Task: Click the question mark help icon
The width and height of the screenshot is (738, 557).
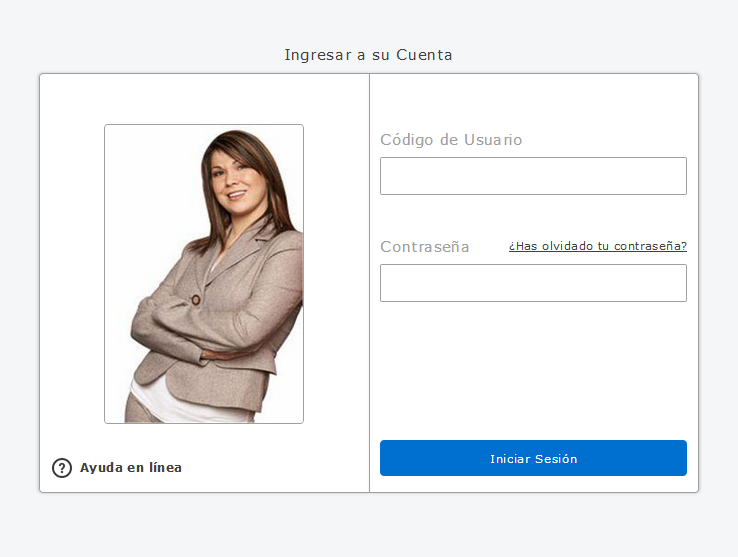Action: (x=62, y=467)
